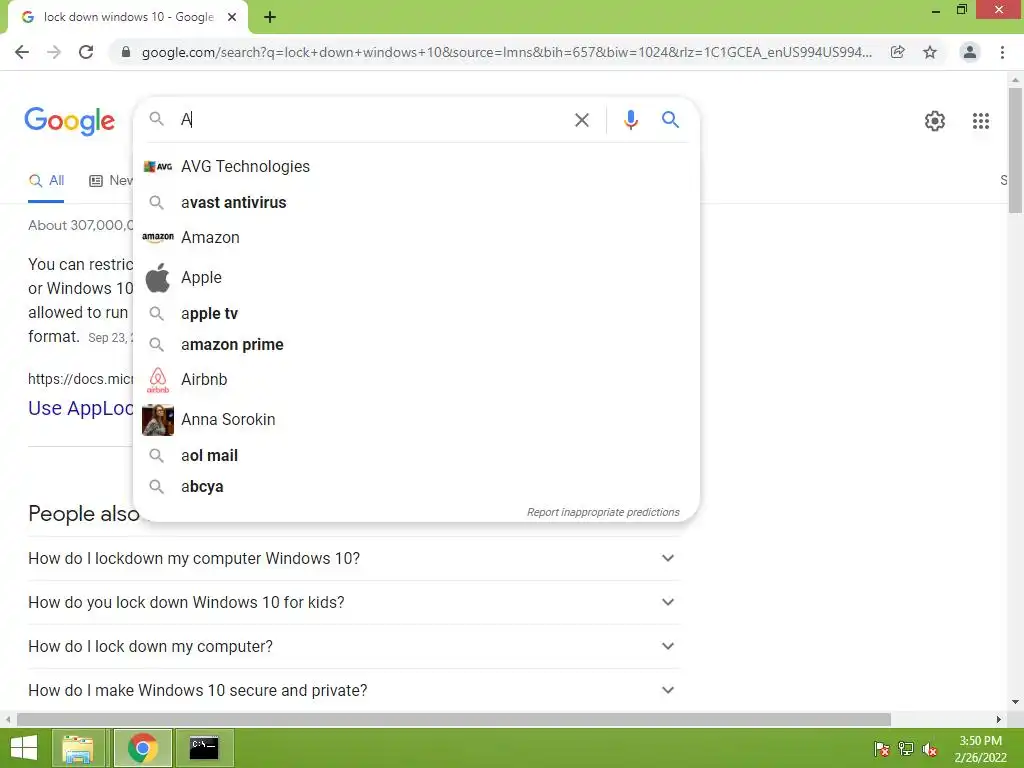Submit search with blue magnifier
1024x768 pixels.
click(670, 120)
